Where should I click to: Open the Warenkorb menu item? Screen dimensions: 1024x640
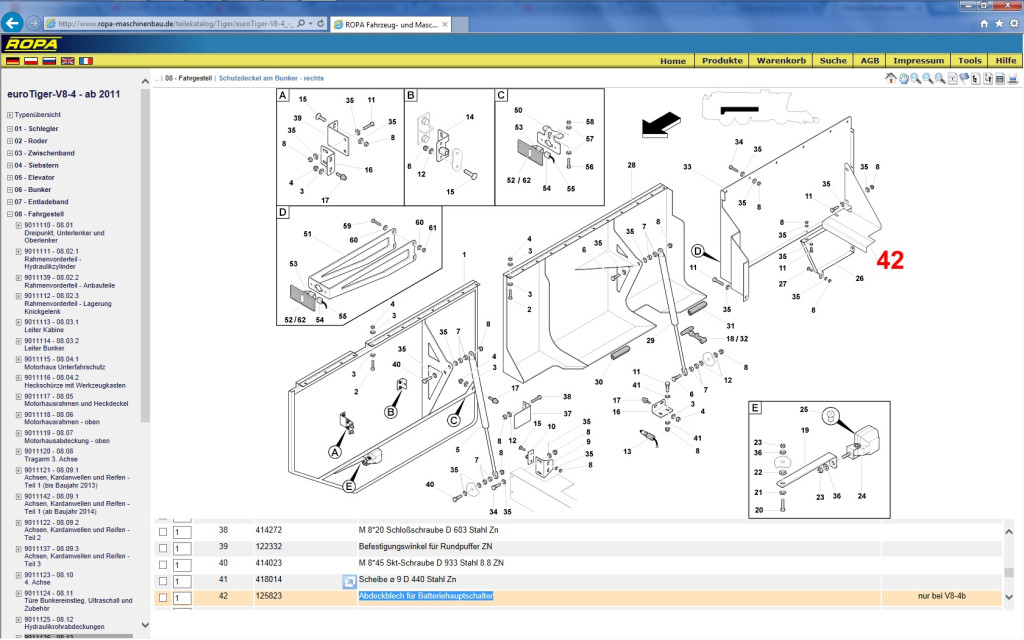click(x=781, y=61)
